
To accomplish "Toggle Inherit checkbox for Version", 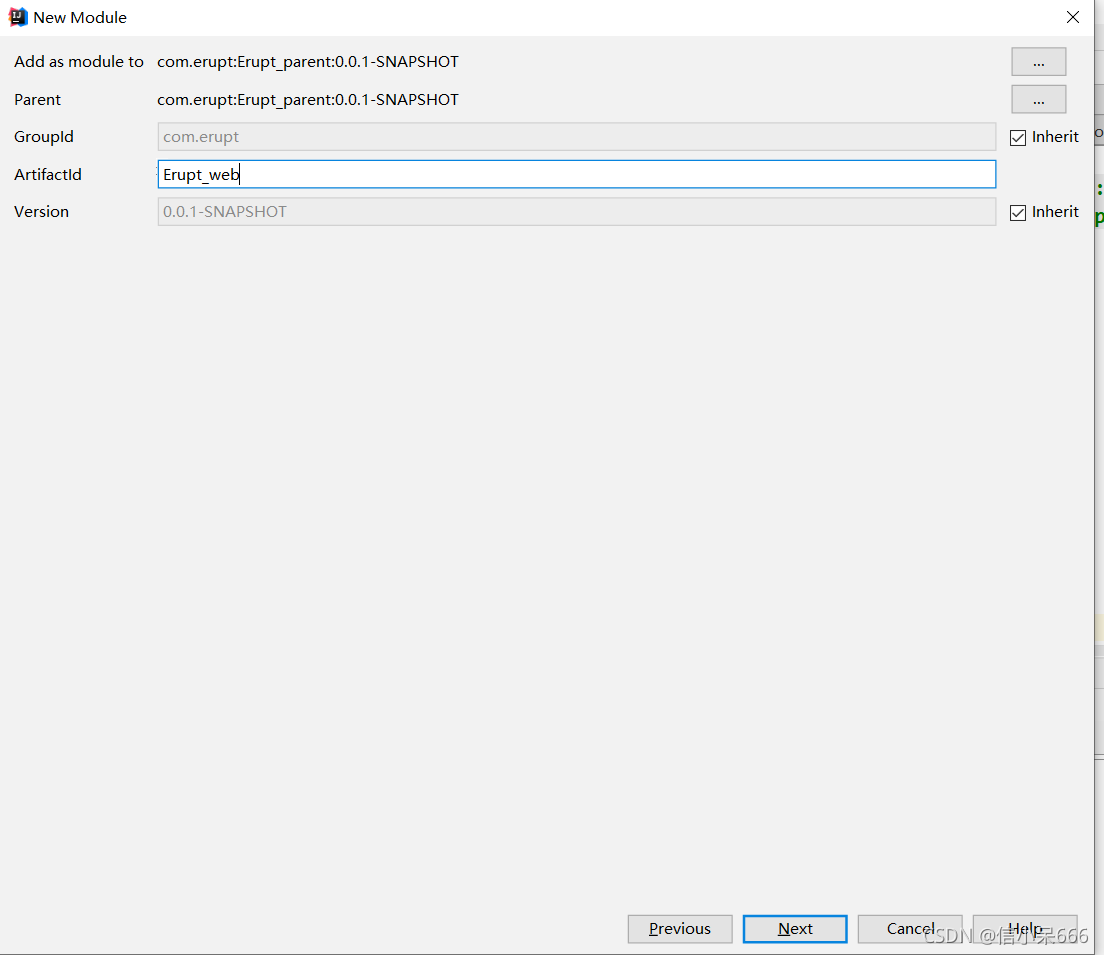I will click(1017, 213).
